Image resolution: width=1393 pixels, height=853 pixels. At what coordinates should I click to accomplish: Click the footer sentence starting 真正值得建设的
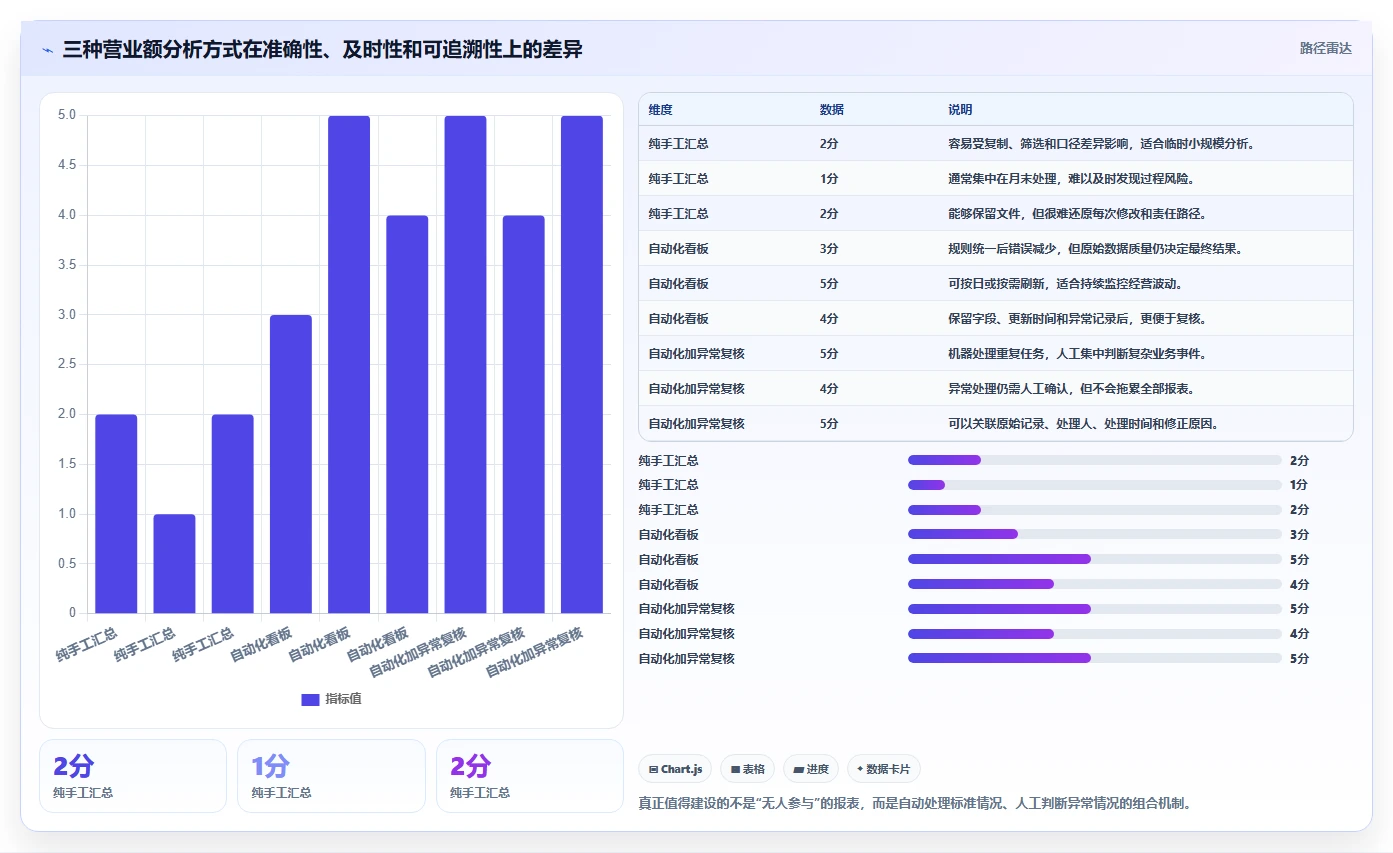pos(914,803)
